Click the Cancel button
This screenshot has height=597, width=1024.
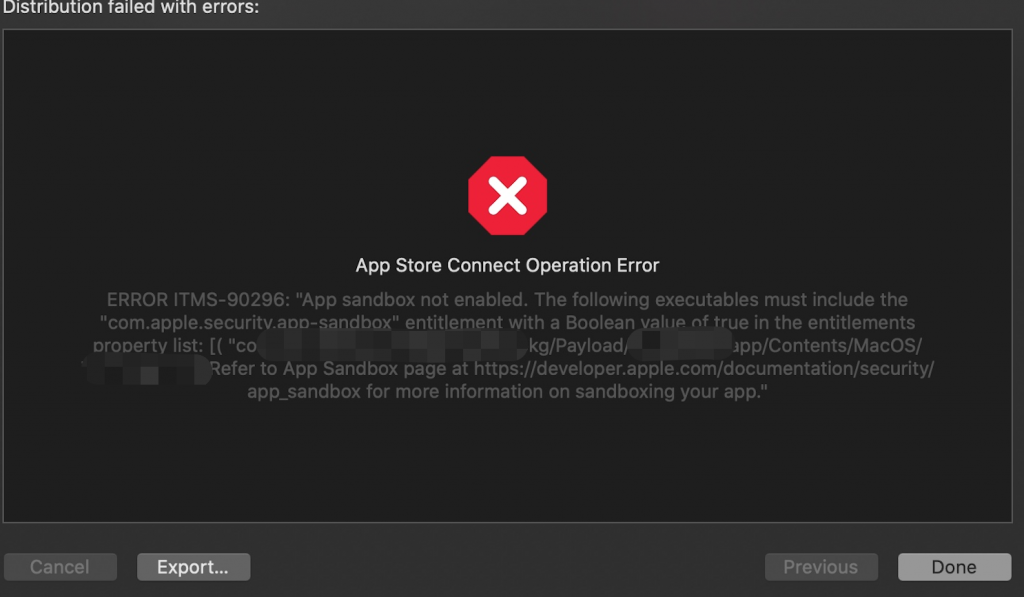click(60, 567)
